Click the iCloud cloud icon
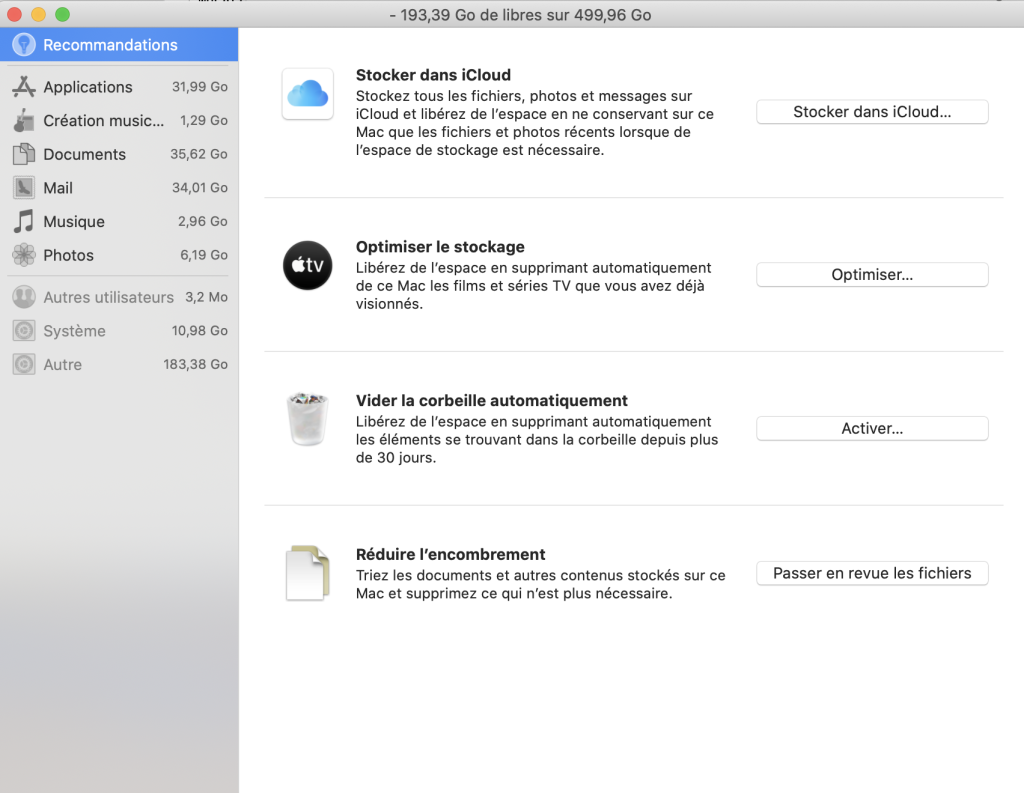This screenshot has width=1024, height=793. (307, 94)
